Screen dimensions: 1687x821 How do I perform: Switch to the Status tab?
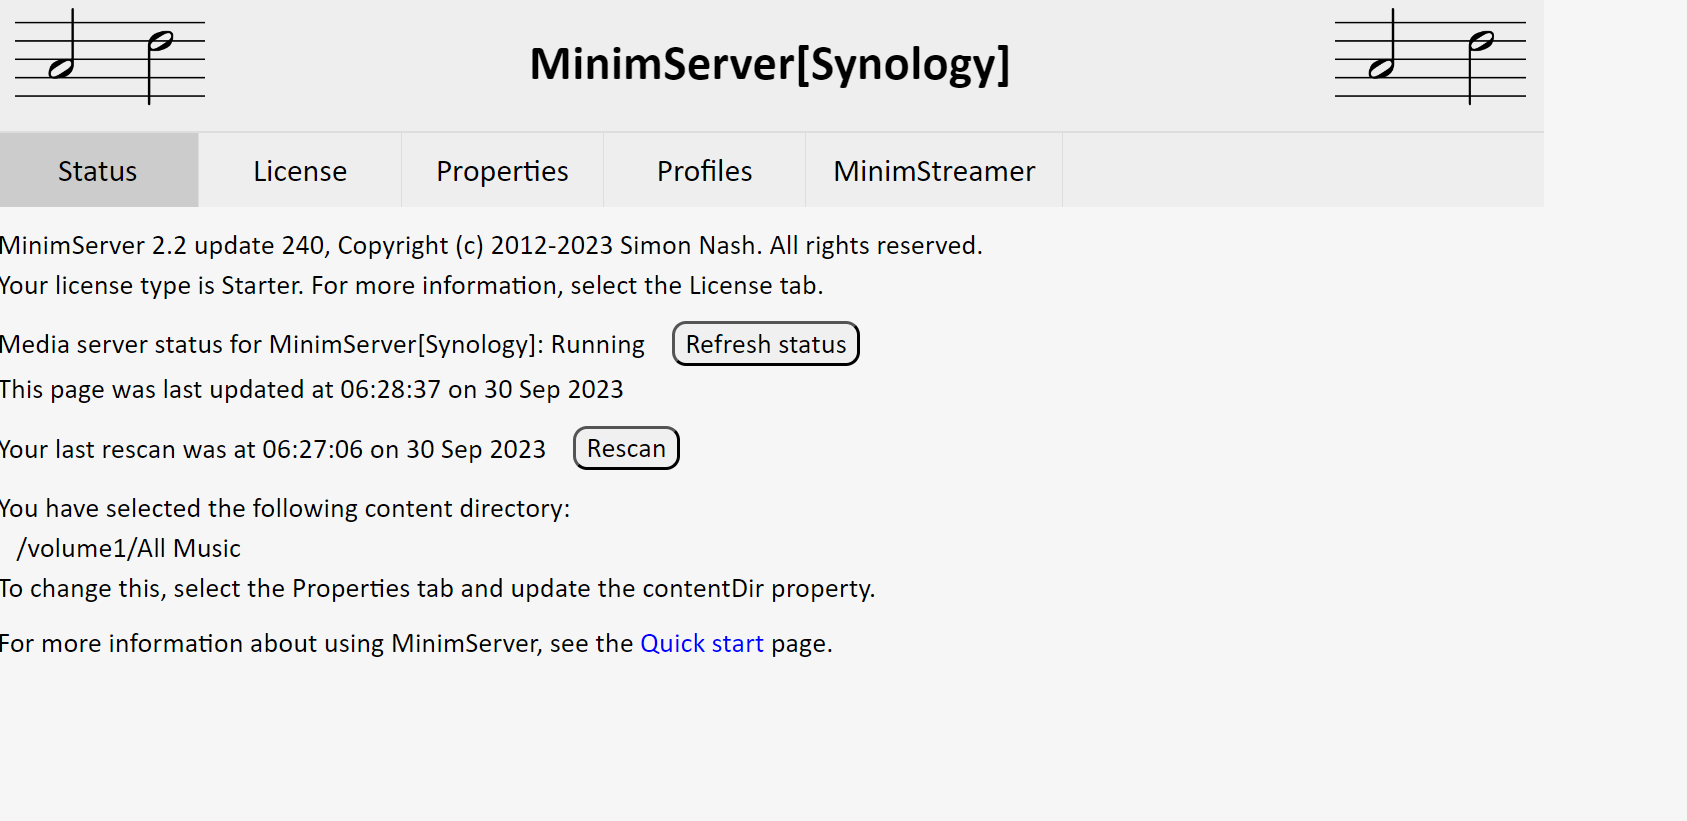click(98, 171)
